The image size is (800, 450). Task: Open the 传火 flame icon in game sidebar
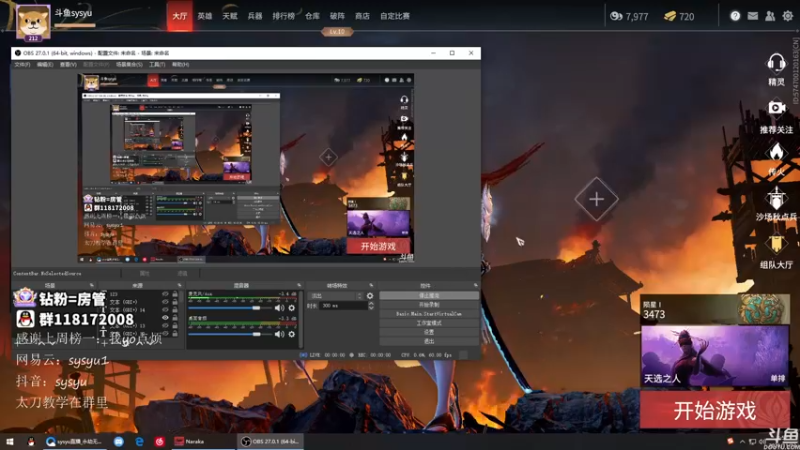coord(776,152)
